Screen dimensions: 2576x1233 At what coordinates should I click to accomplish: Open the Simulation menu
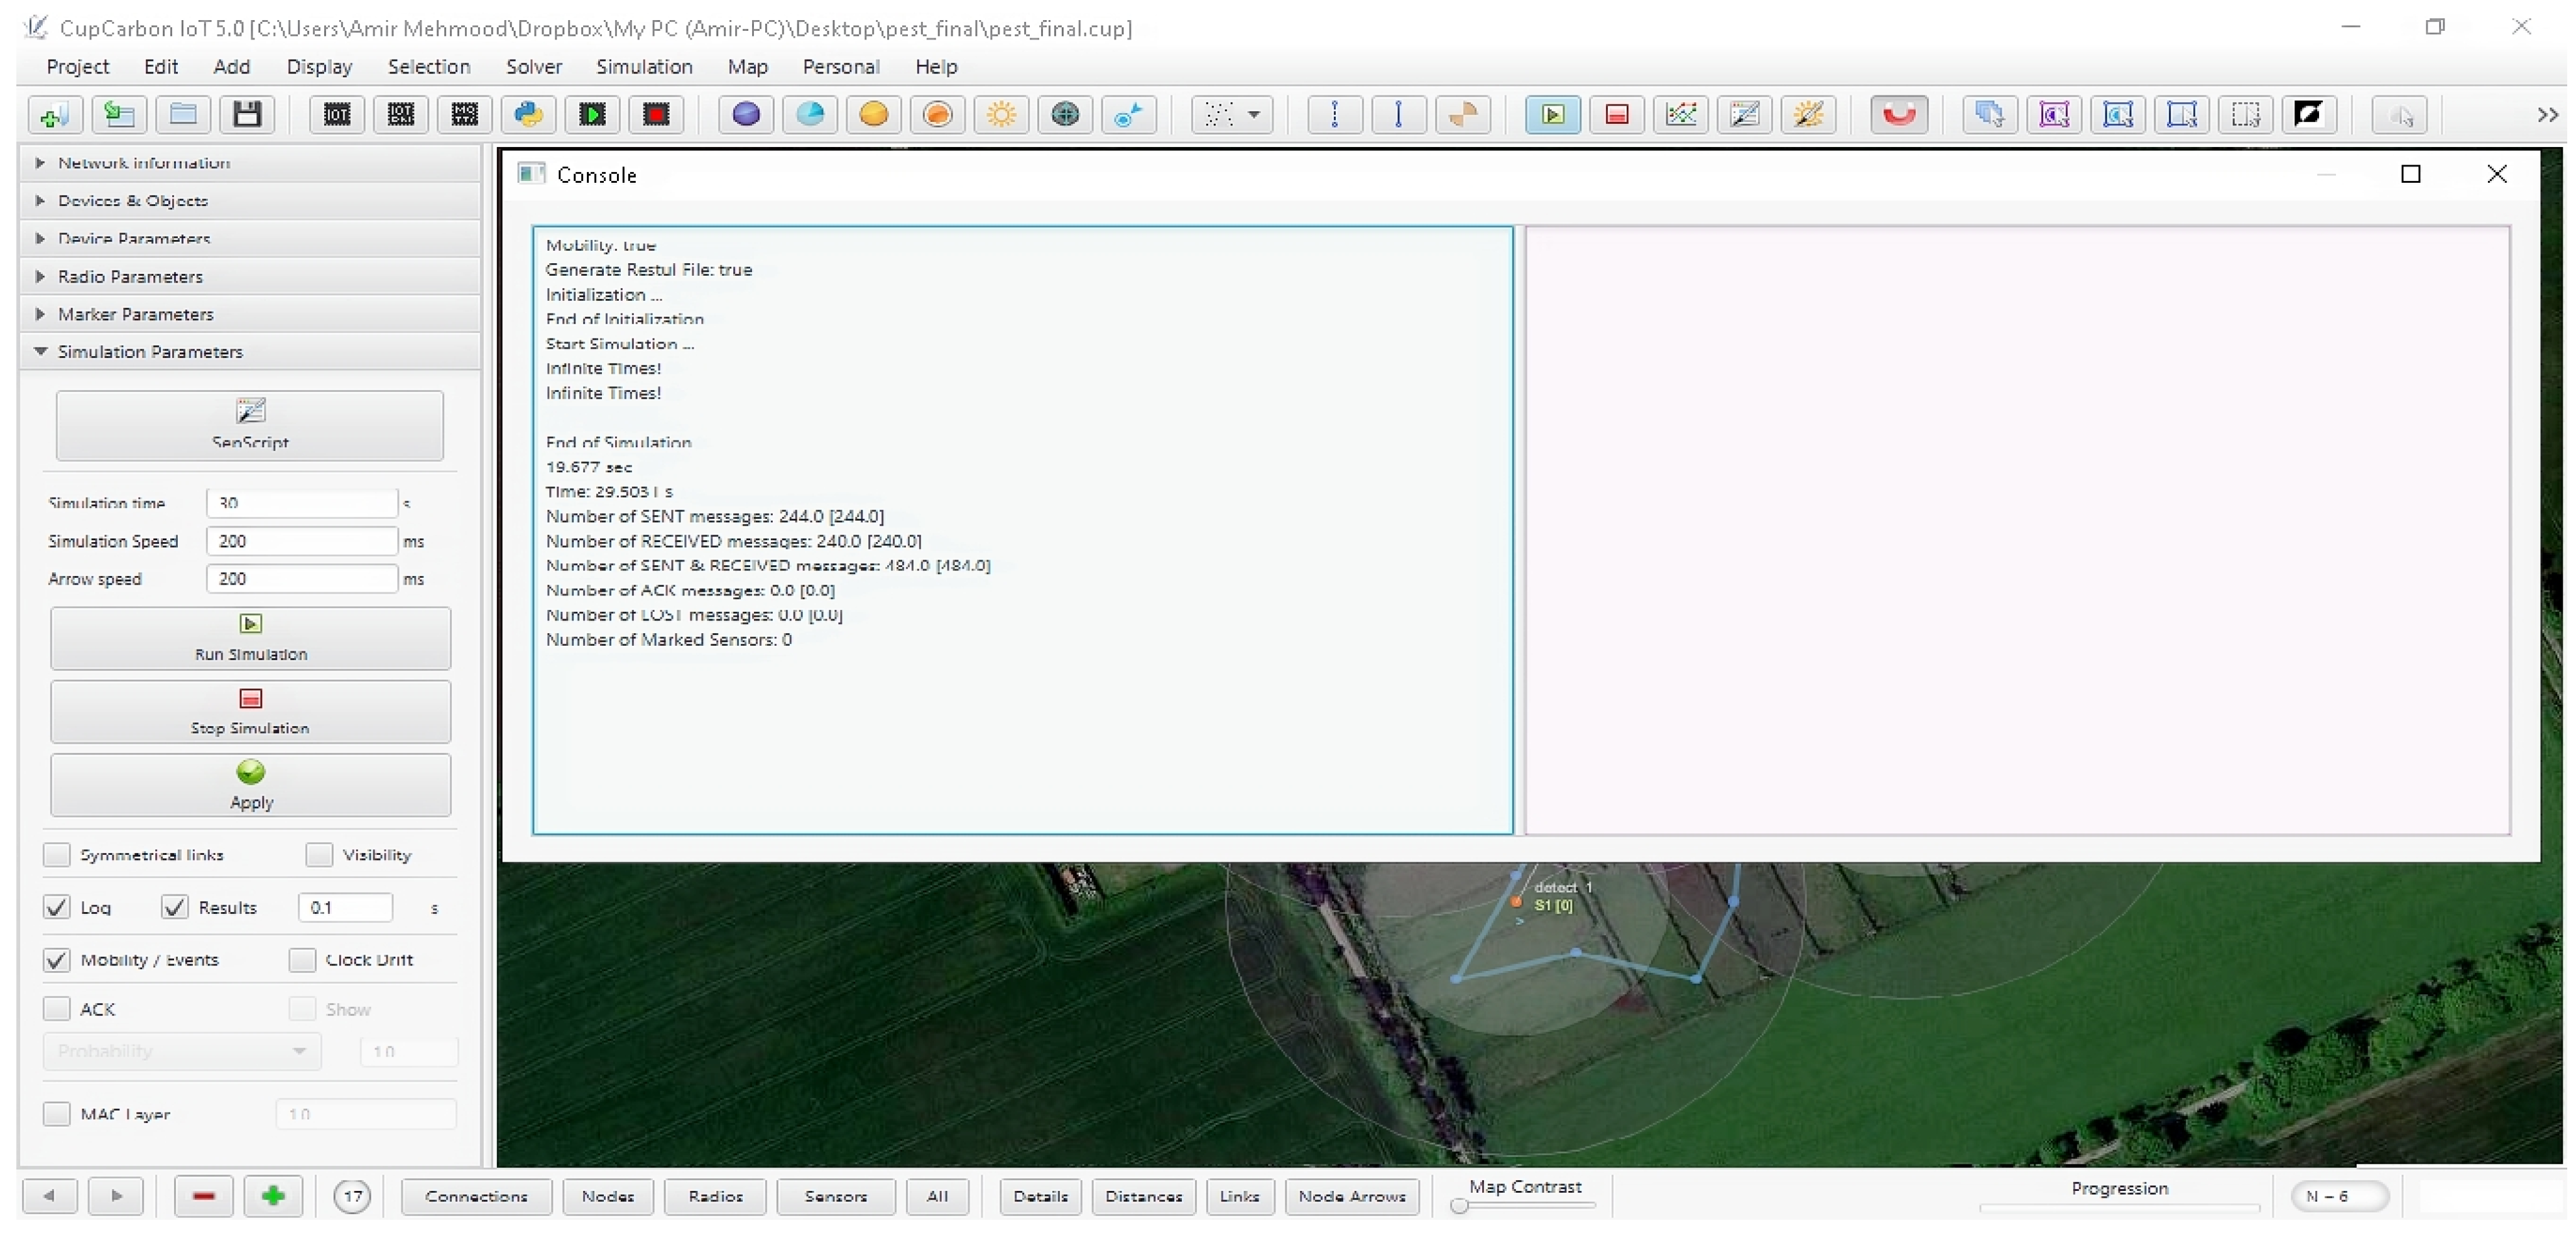[x=644, y=67]
